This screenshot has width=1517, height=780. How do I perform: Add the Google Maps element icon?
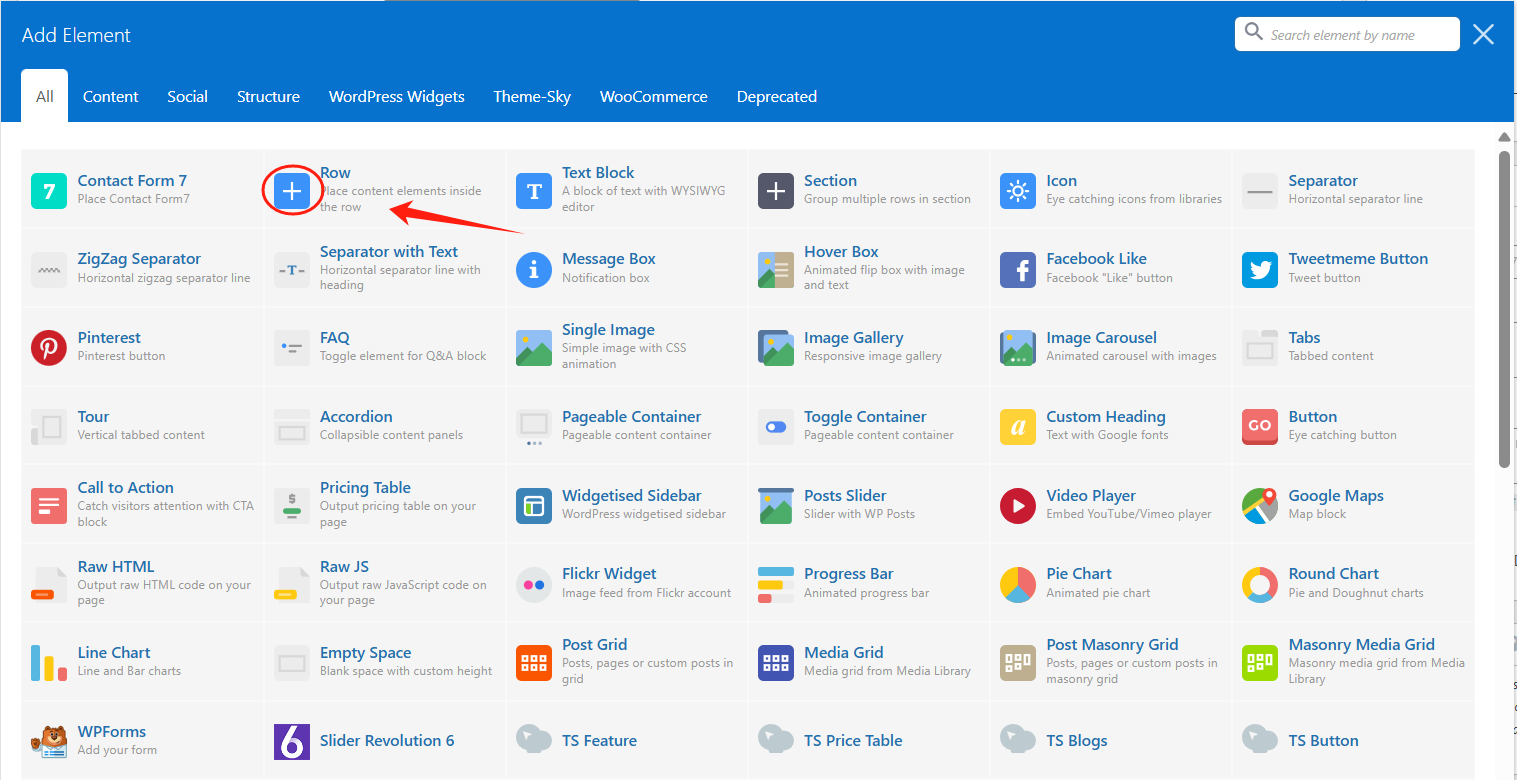1260,505
